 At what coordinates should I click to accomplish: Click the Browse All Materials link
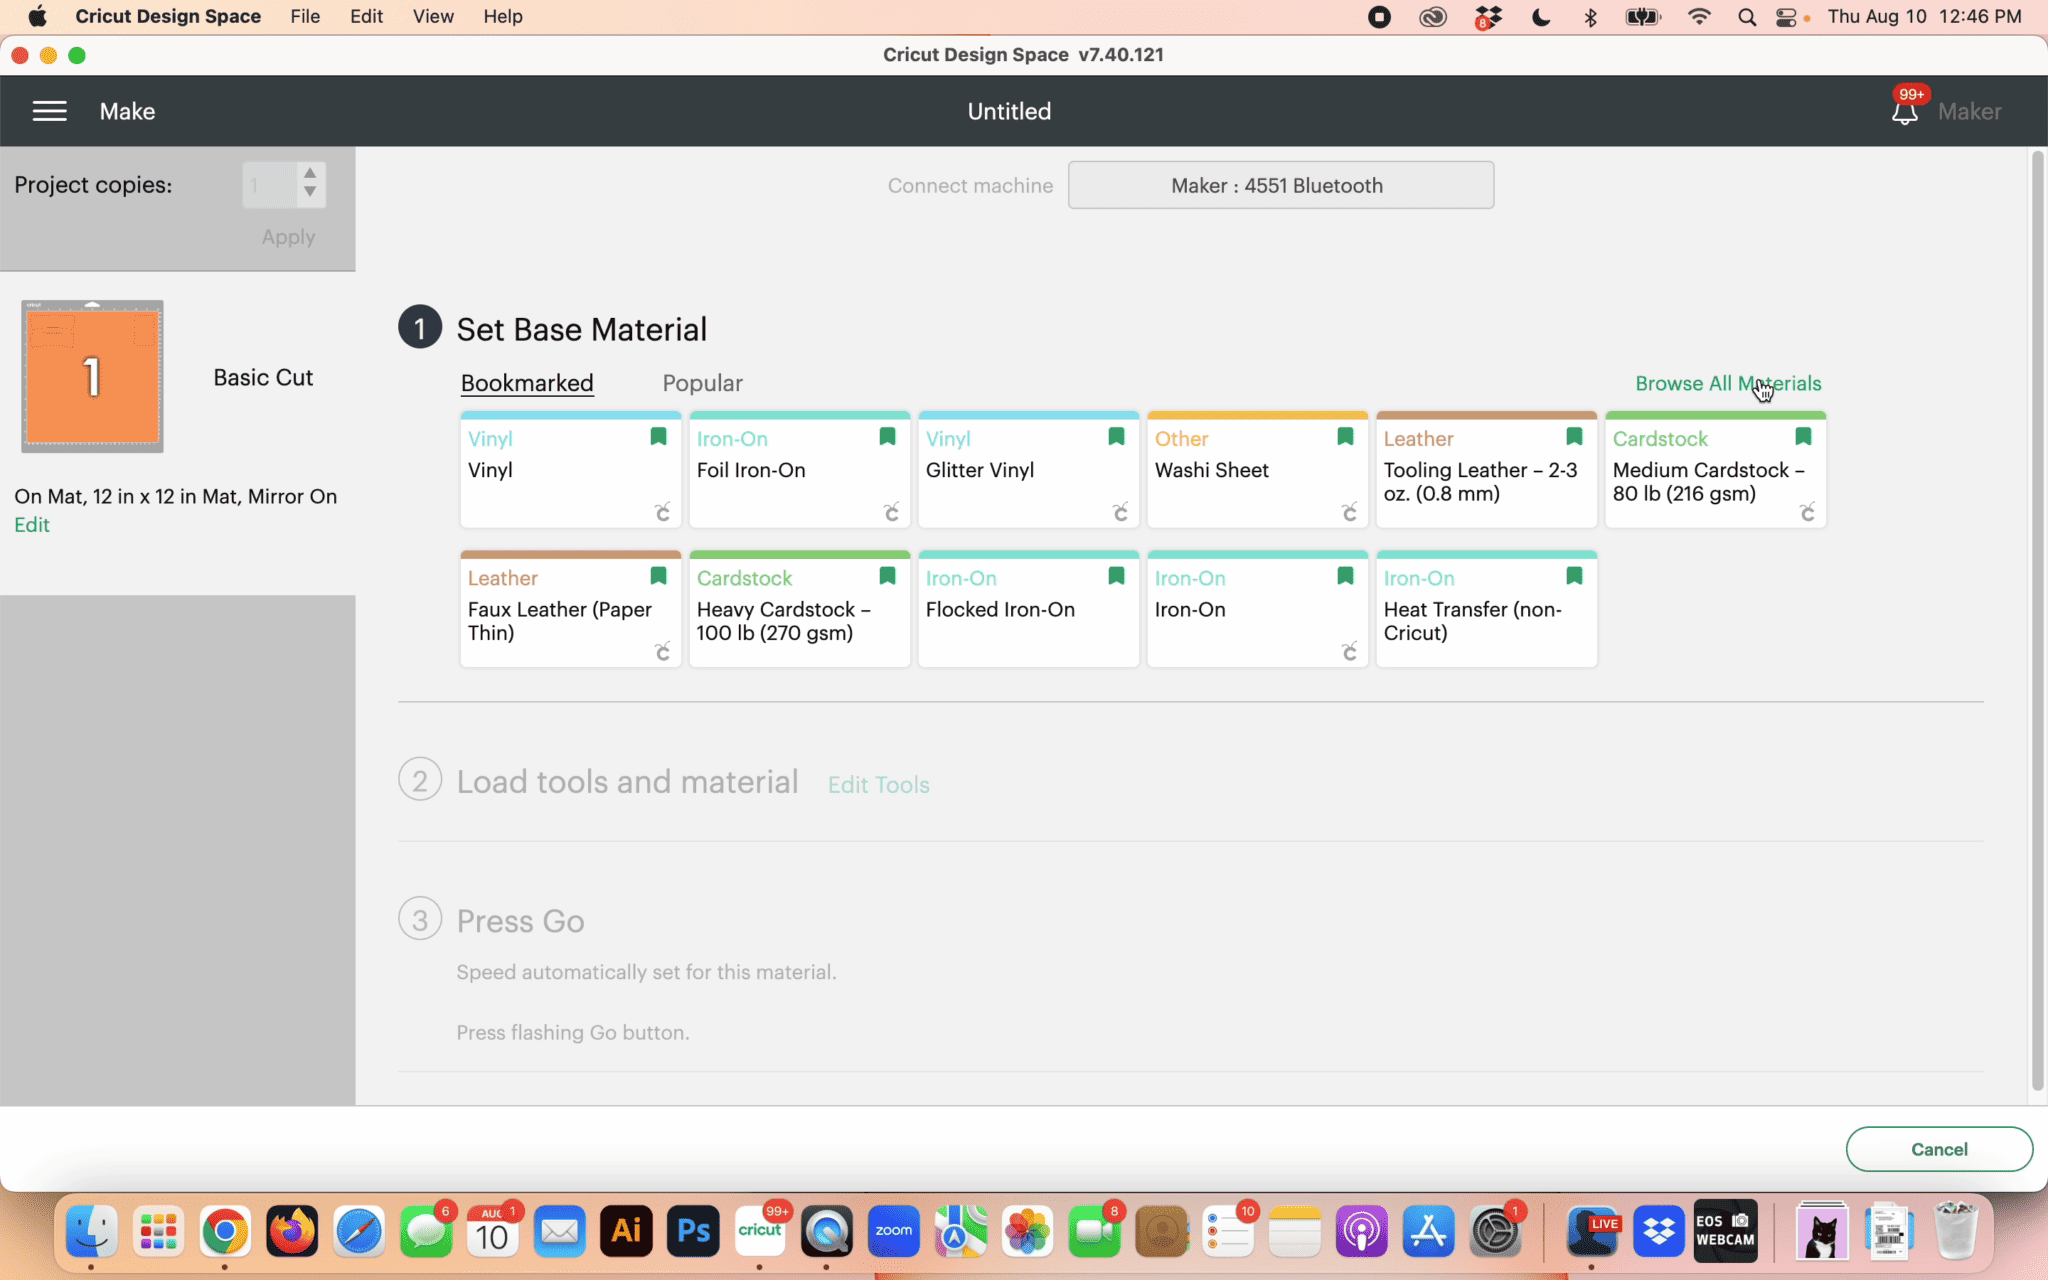[1727, 383]
